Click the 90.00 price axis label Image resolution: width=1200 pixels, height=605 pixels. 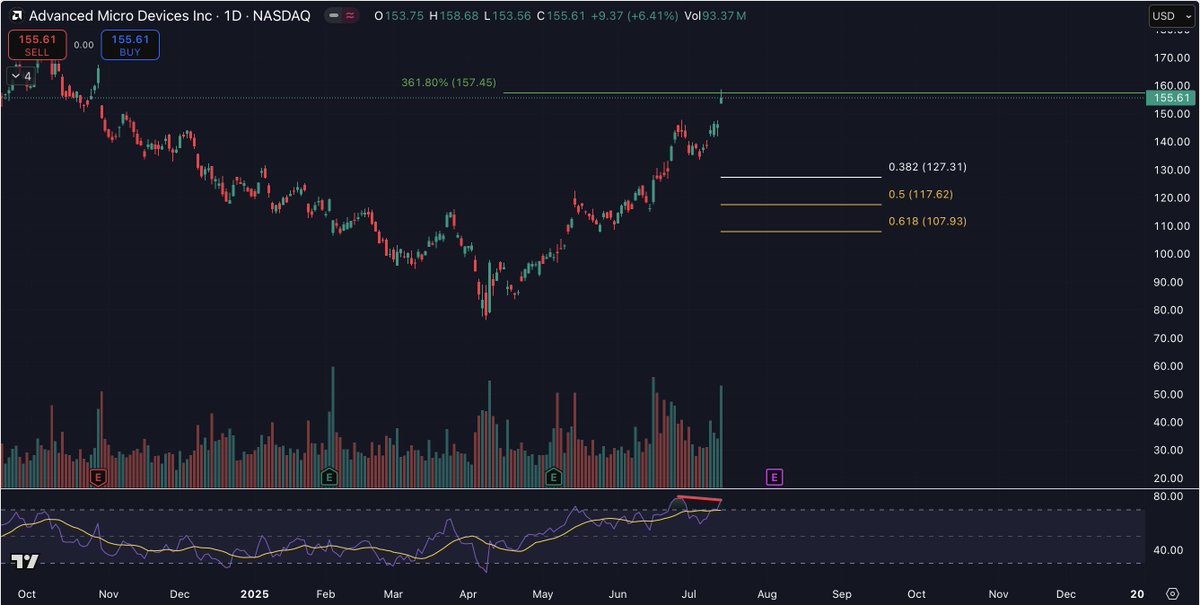[x=1170, y=282]
